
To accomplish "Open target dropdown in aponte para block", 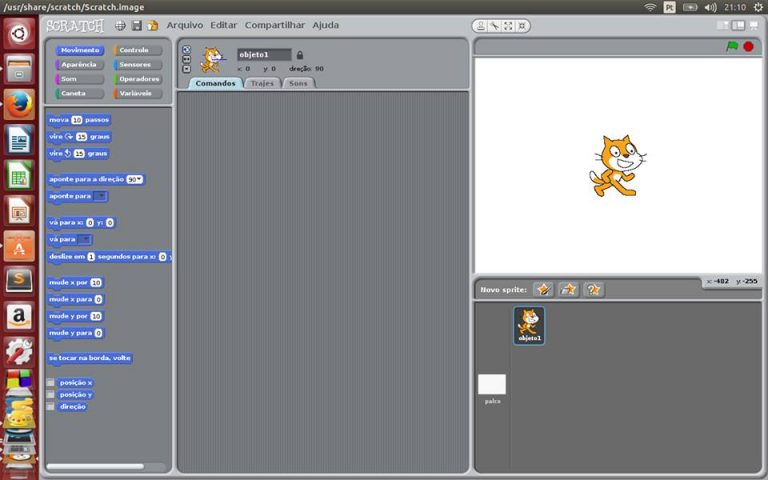I will (x=100, y=196).
